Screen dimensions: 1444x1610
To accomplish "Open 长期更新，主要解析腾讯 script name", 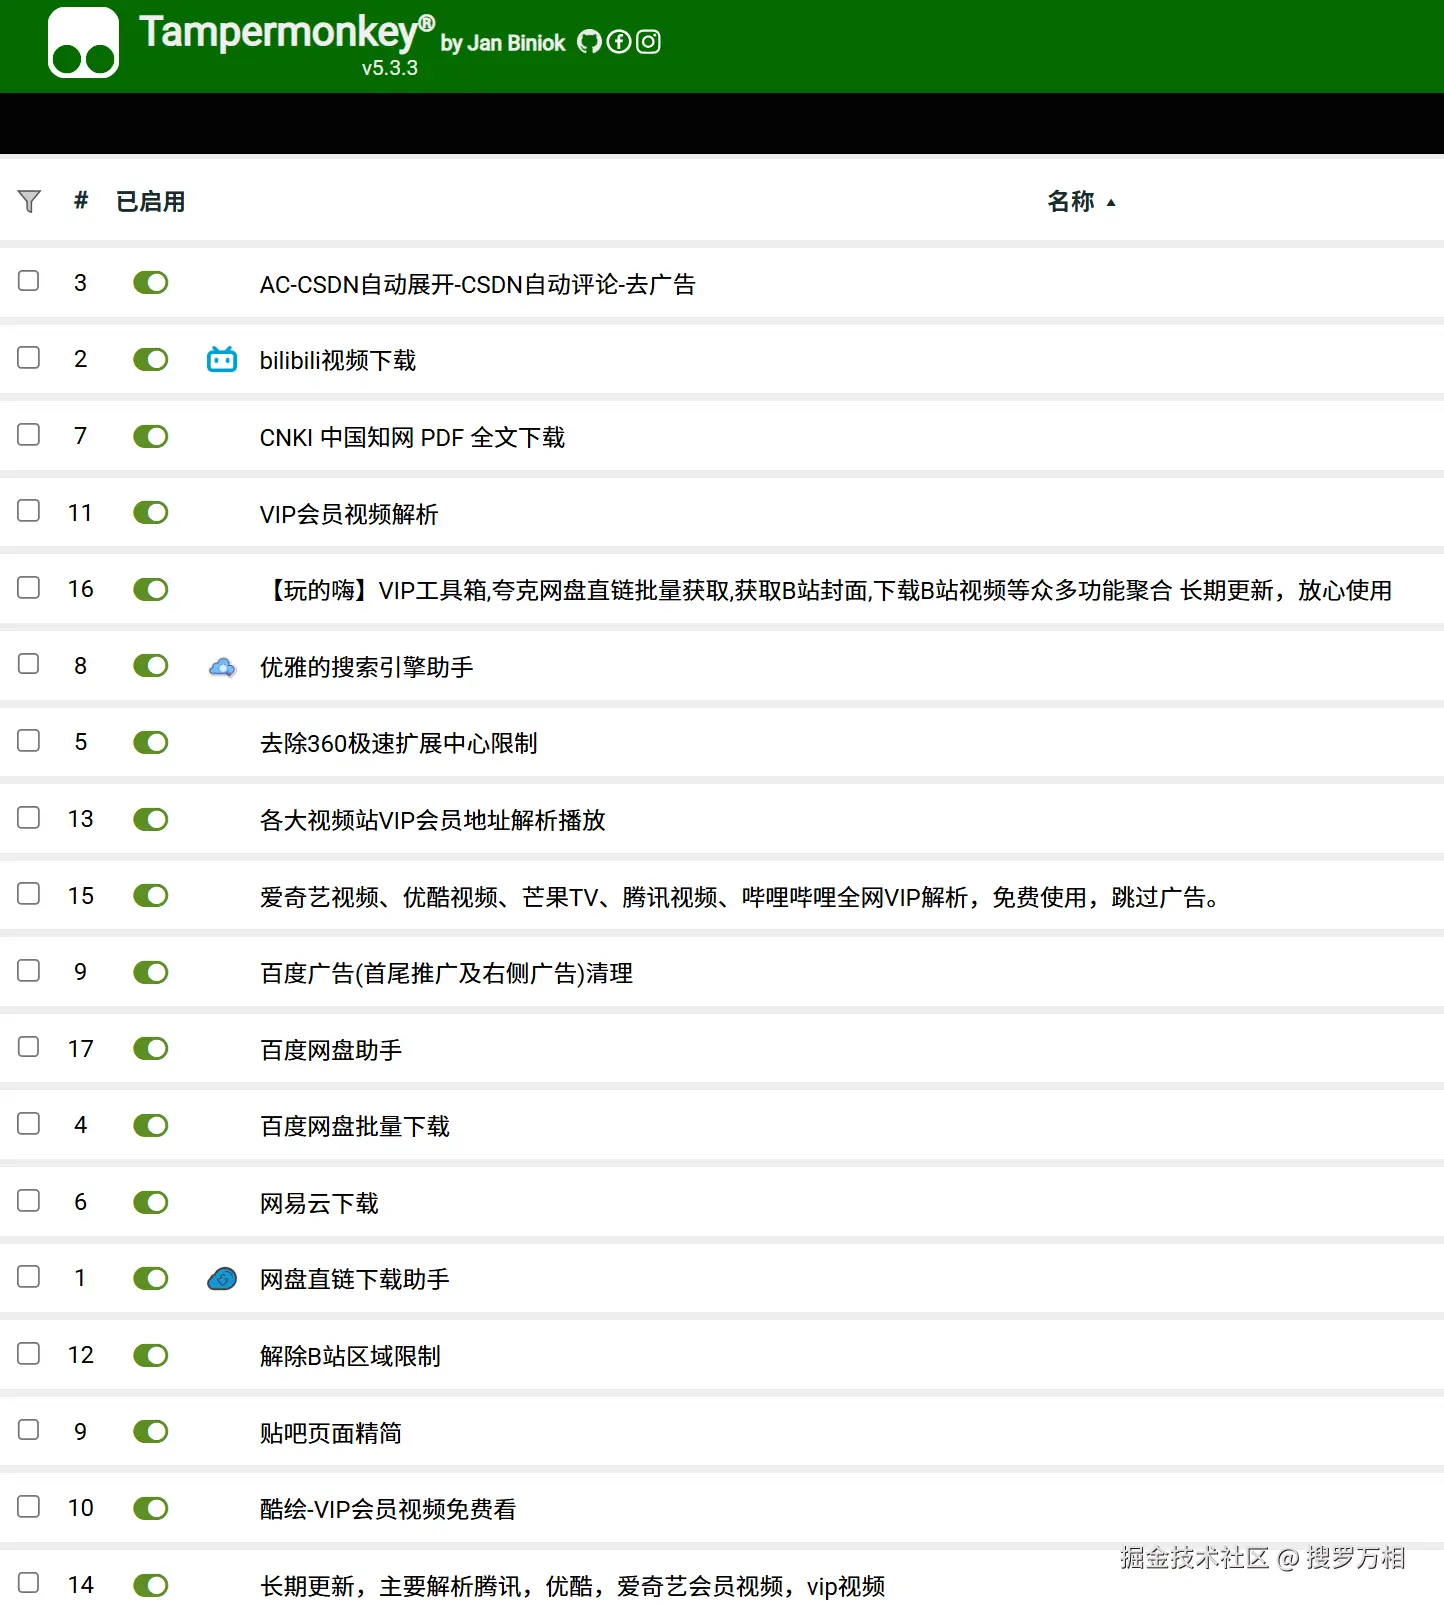I will tap(573, 1587).
